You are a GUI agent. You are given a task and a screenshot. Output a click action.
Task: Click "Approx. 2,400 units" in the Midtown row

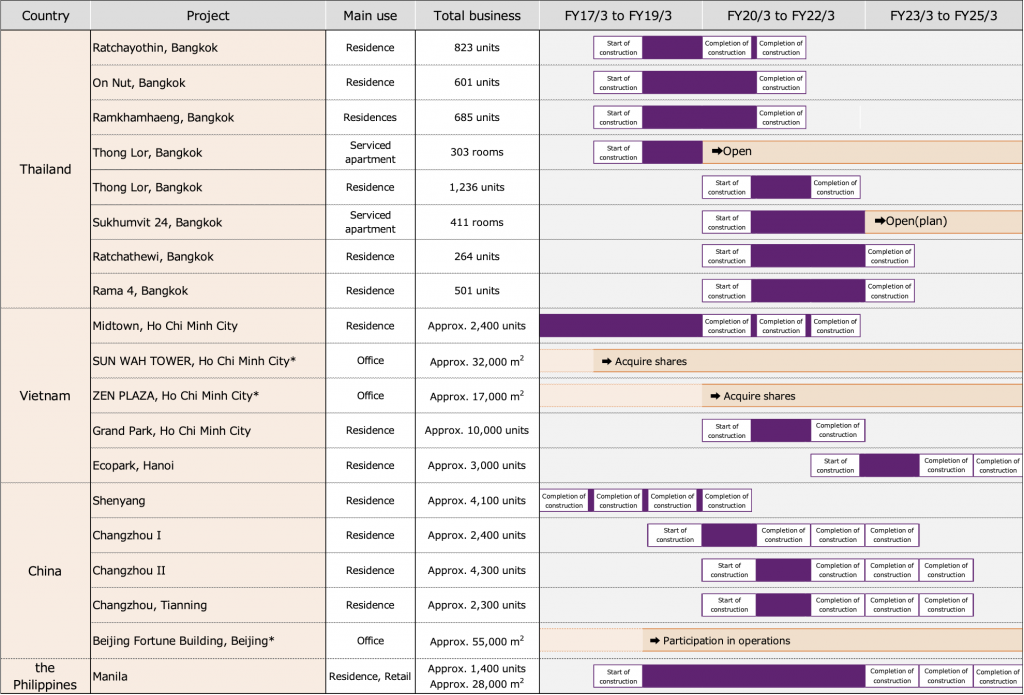477,326
